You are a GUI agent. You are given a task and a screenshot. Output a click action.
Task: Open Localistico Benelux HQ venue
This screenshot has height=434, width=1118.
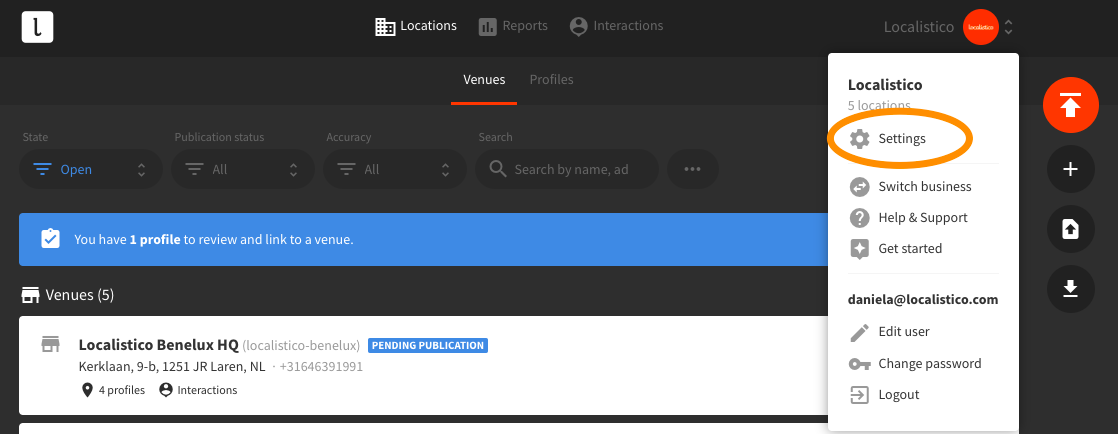(158, 345)
